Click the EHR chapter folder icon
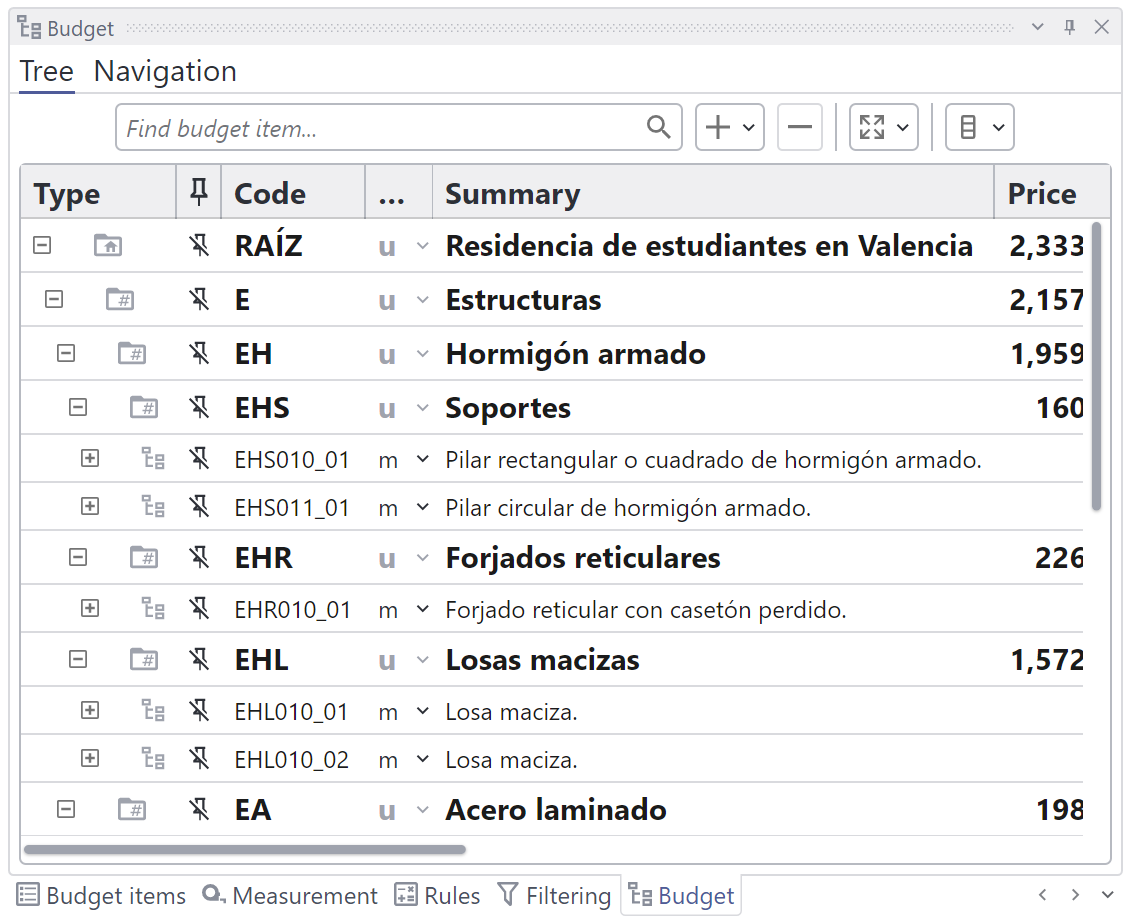1127x922 pixels. point(144,557)
